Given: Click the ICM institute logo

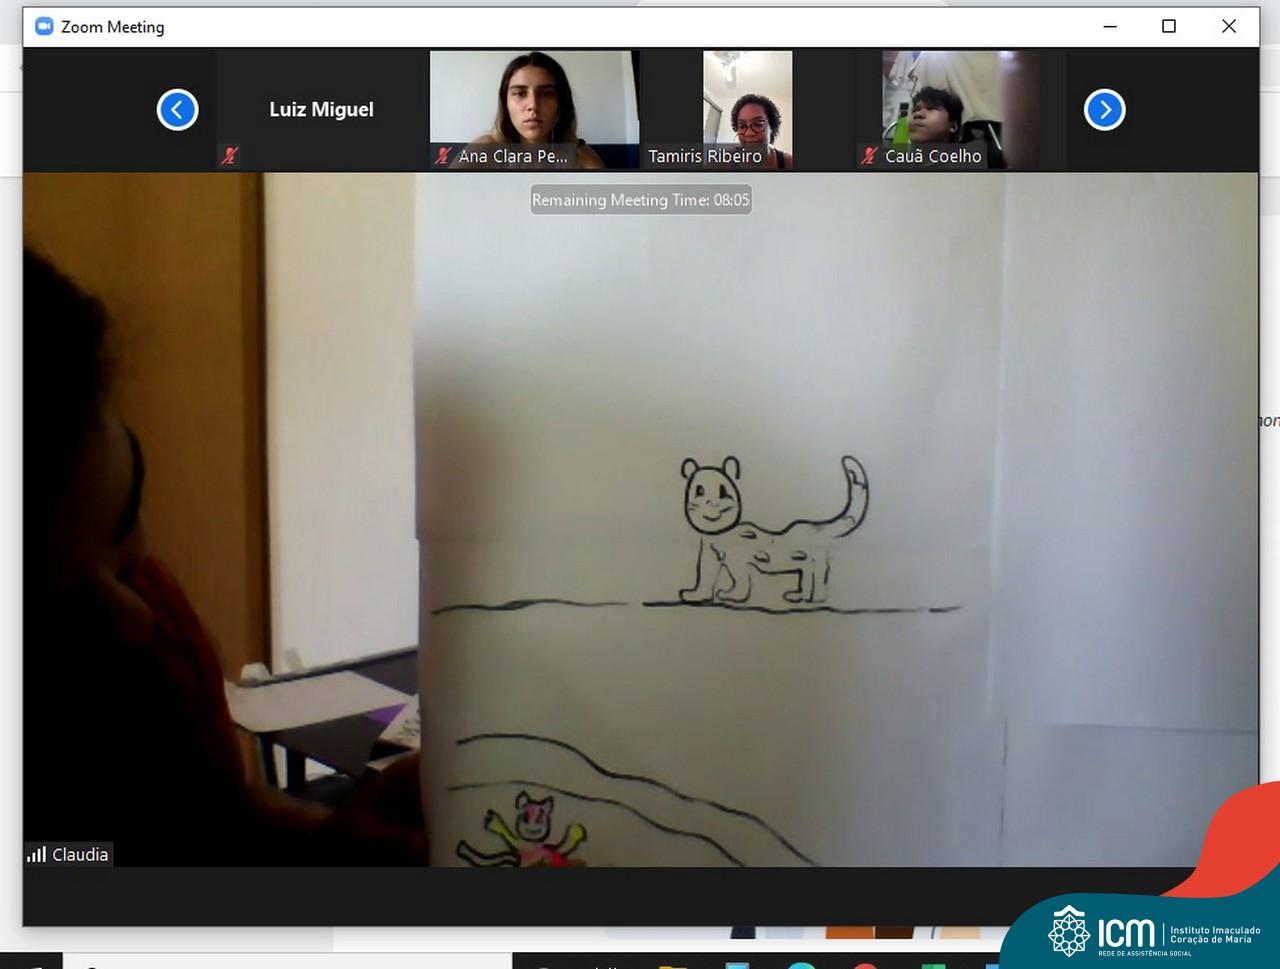Looking at the screenshot, I should (x=1150, y=932).
